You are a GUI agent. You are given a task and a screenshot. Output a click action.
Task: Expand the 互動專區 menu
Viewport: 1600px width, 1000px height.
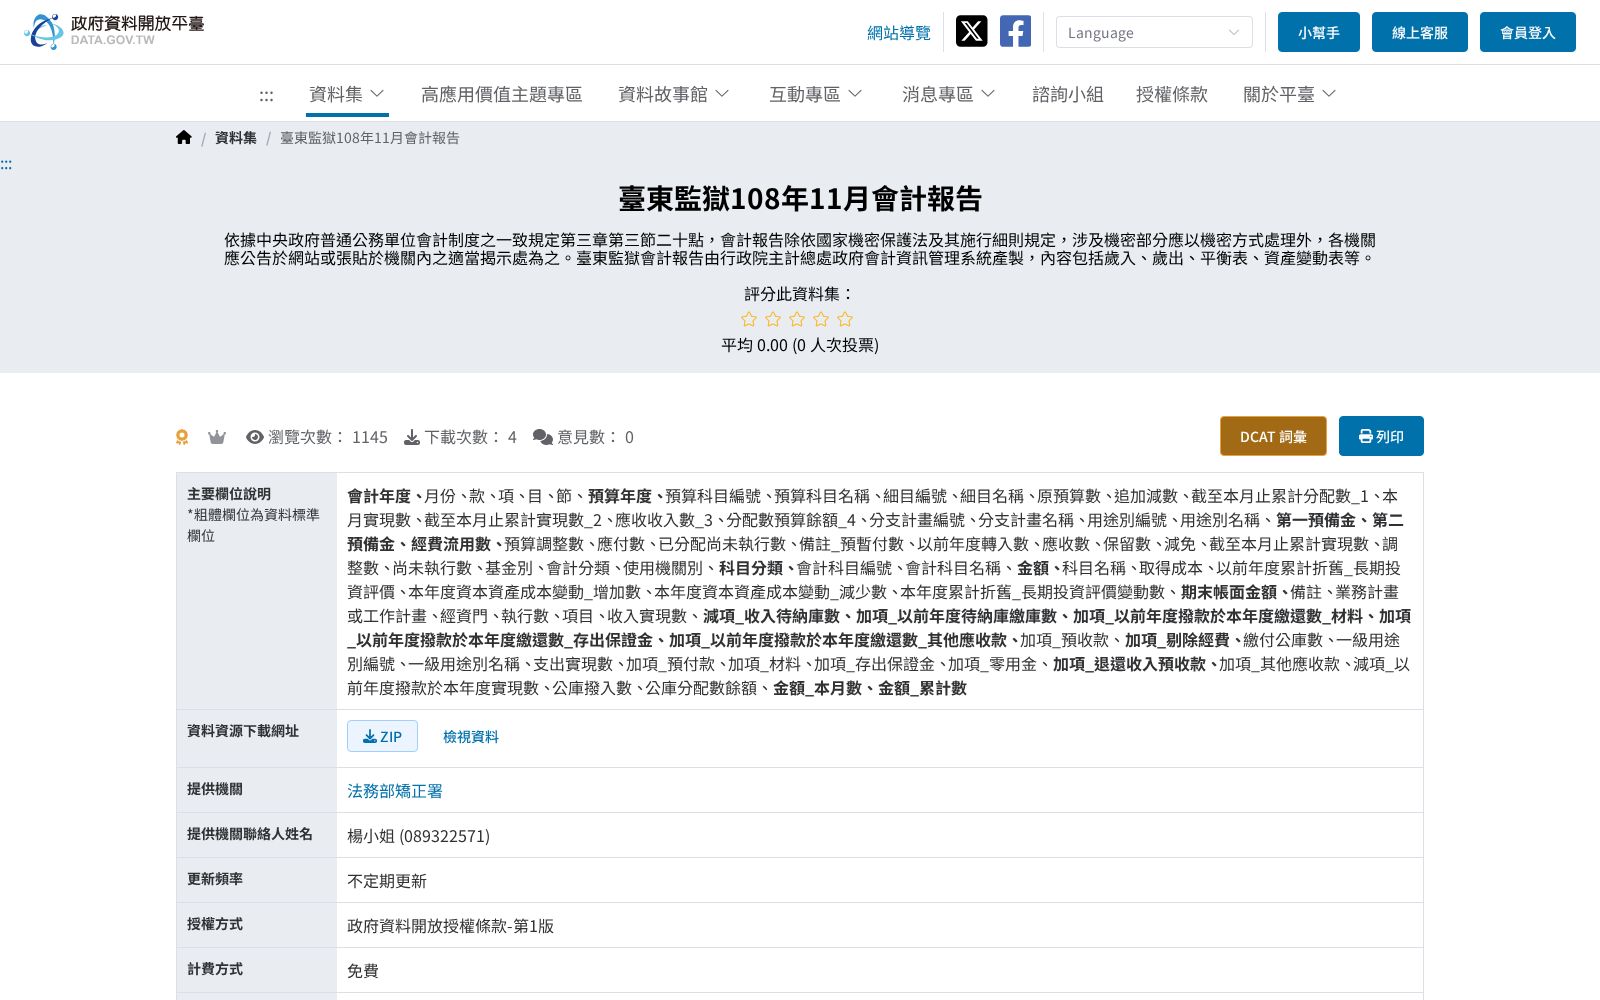pyautogui.click(x=816, y=94)
